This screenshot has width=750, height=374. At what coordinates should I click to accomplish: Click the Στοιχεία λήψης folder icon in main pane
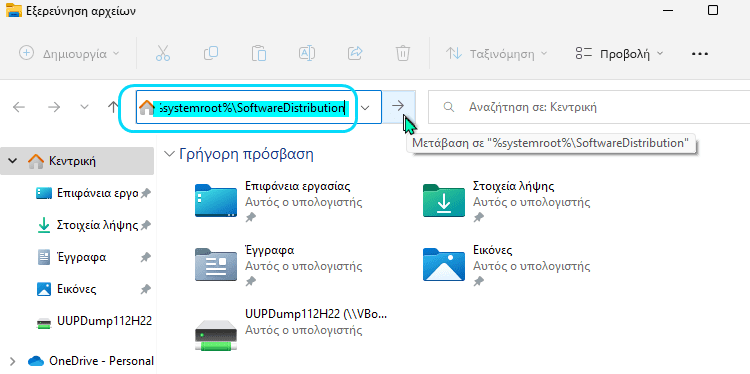444,200
